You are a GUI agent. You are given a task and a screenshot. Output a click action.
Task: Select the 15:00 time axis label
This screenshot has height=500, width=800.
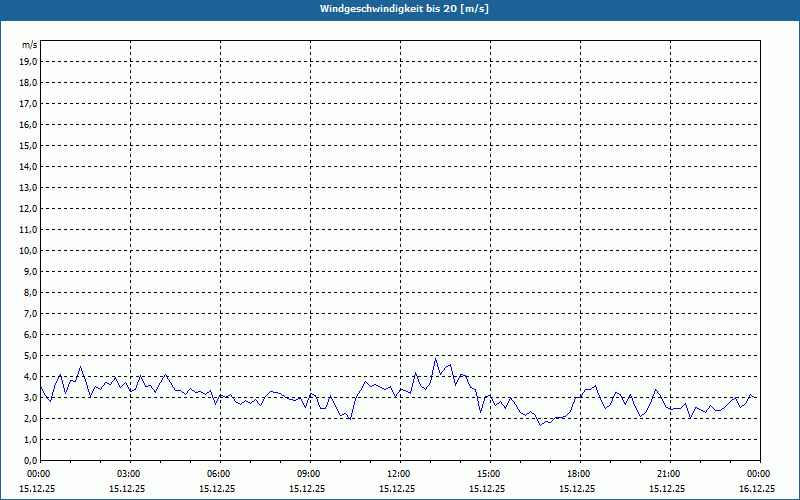(488, 474)
